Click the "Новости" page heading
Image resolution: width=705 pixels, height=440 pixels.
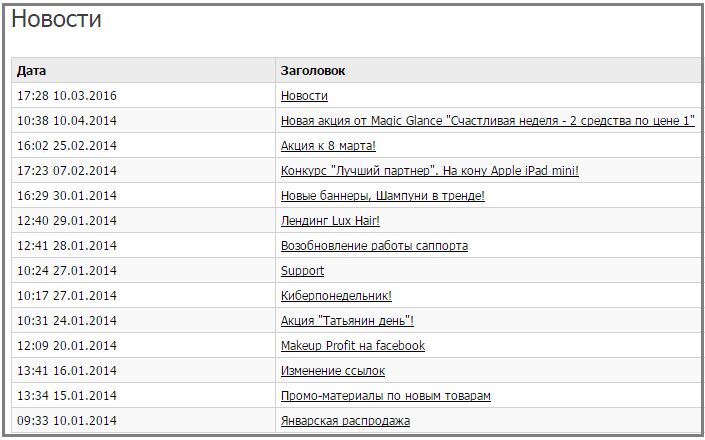pos(56,19)
